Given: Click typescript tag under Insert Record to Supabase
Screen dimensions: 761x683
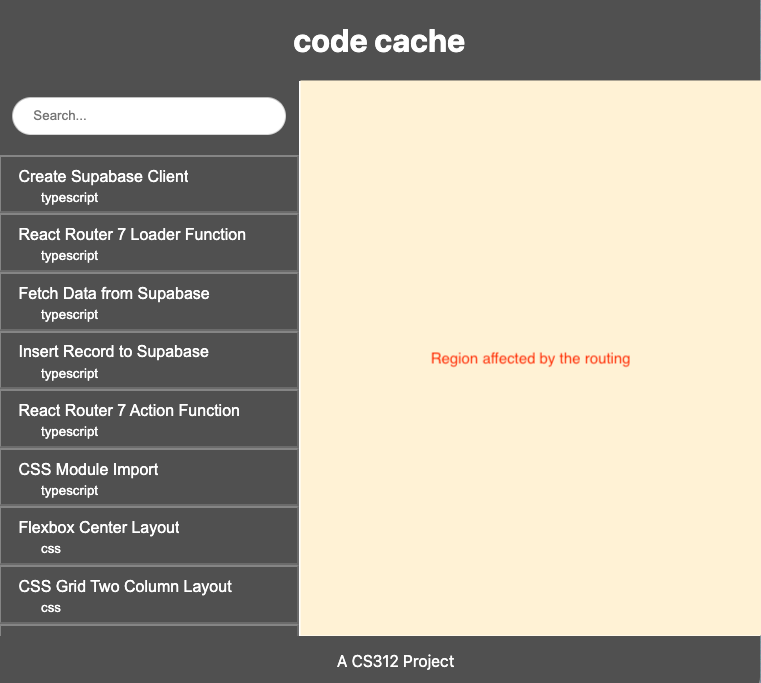Looking at the screenshot, I should (69, 374).
